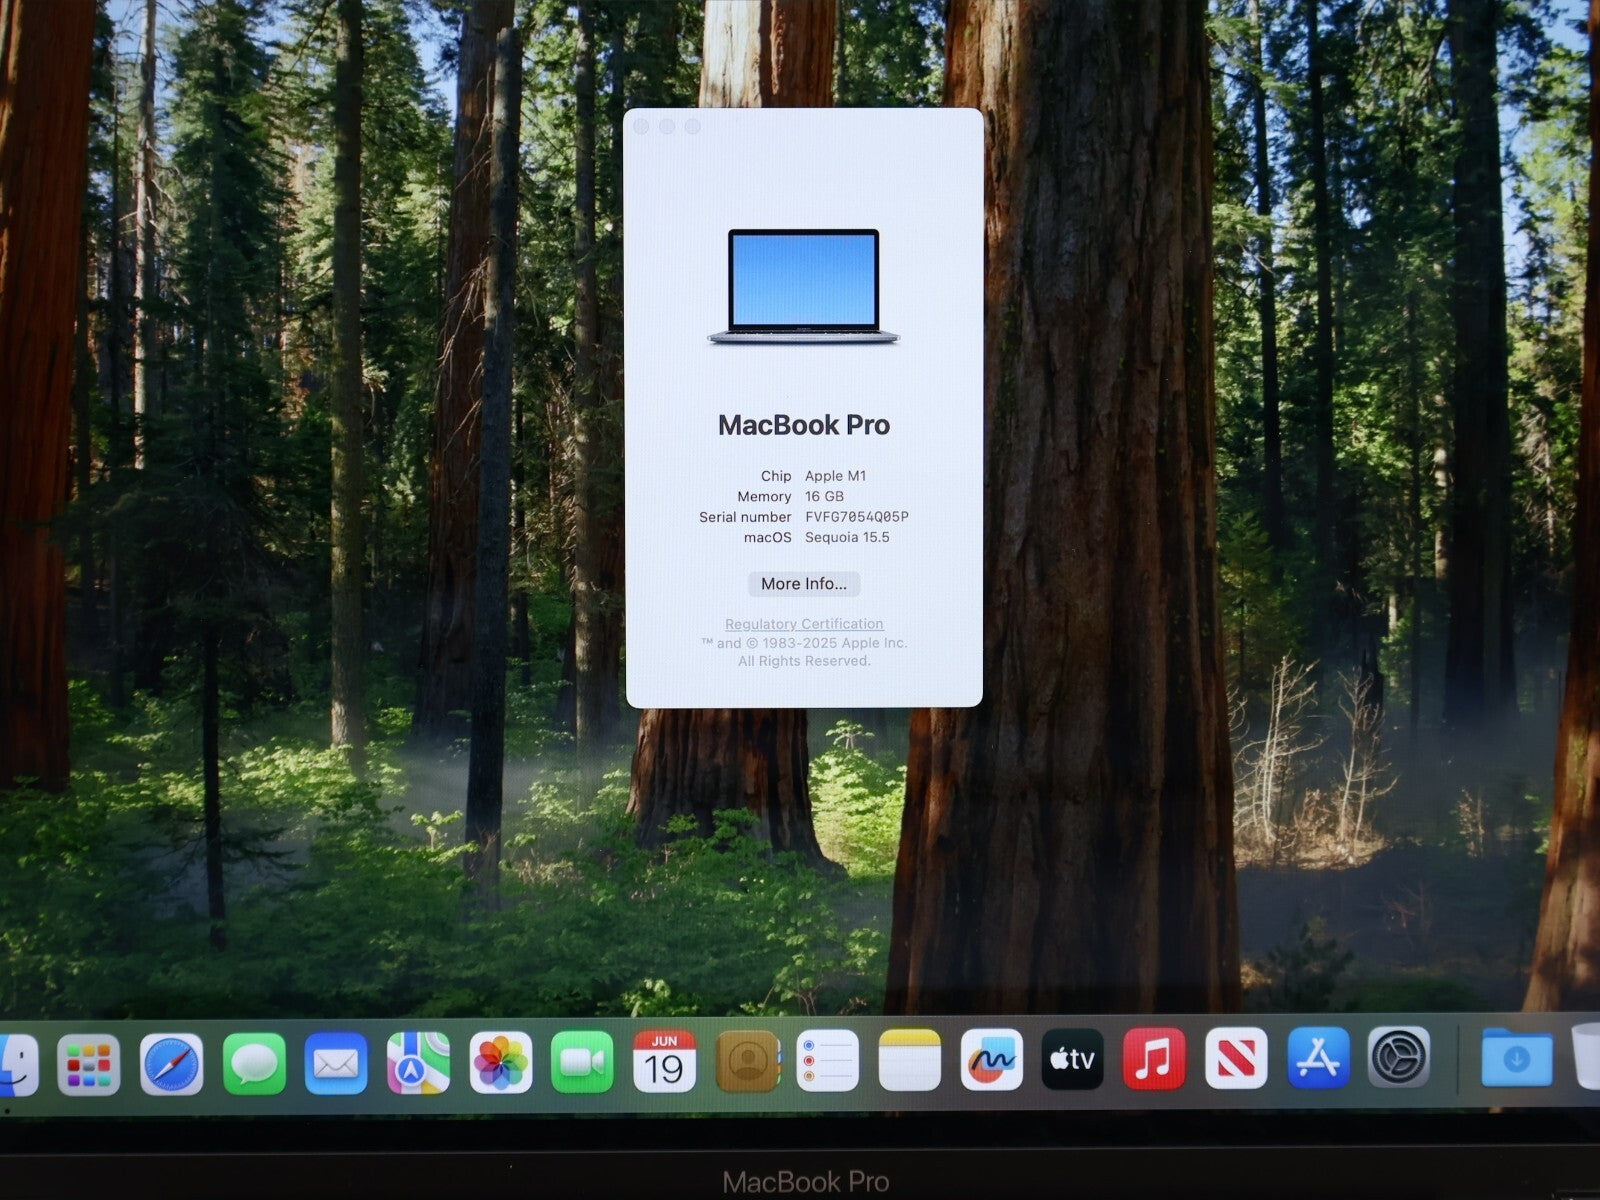Click the MacBook Pro laptop image
This screenshot has height=1200, width=1600.
[804, 288]
